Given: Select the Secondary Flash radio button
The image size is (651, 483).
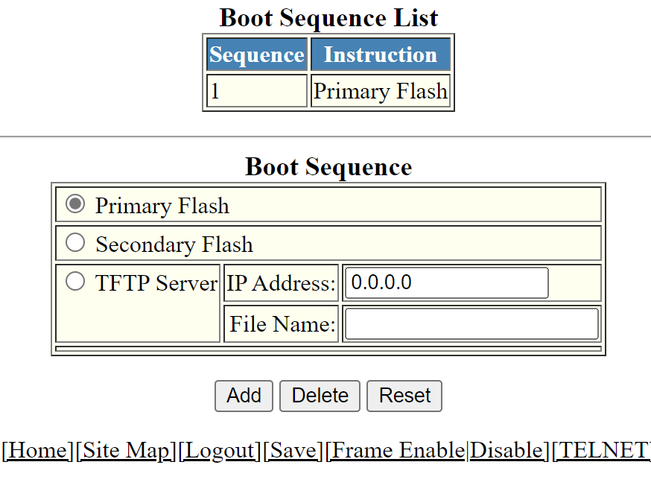Looking at the screenshot, I should [x=75, y=243].
